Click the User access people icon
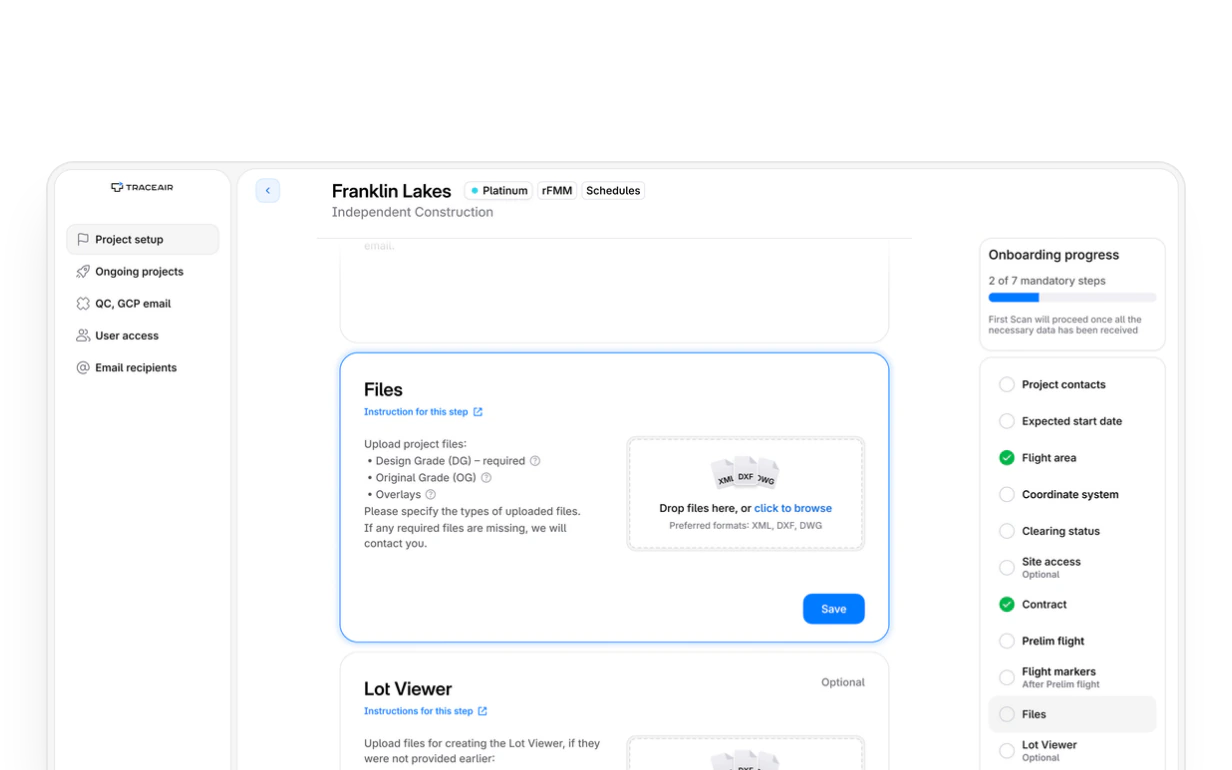 pyautogui.click(x=83, y=336)
